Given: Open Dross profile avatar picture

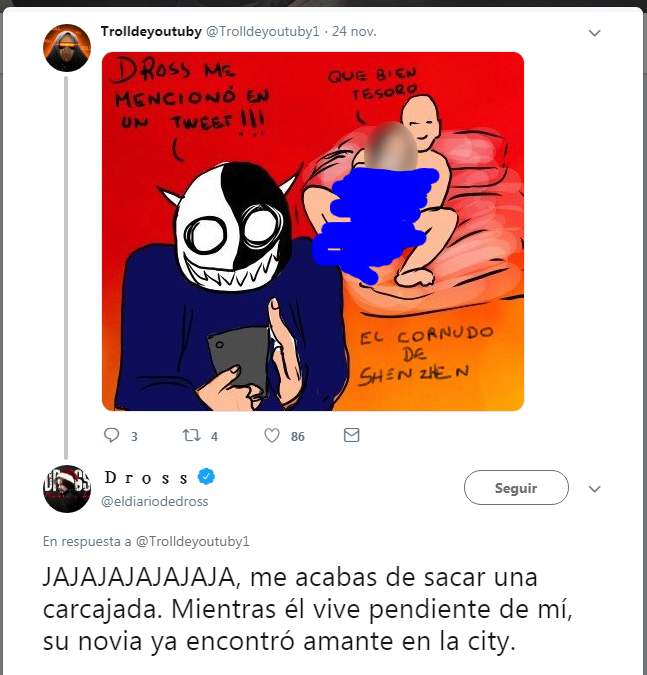Looking at the screenshot, I should tap(67, 489).
